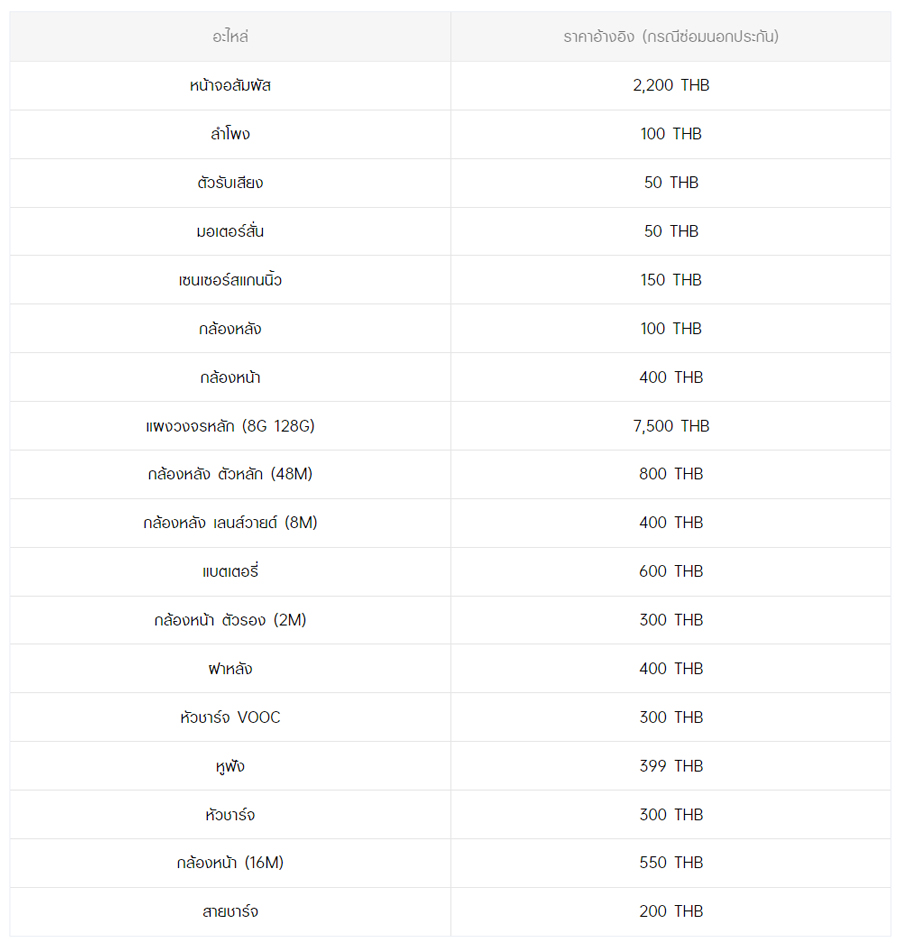Select หัวชาร์จ VOOC part label
The height and width of the screenshot is (947, 900).
230,718
